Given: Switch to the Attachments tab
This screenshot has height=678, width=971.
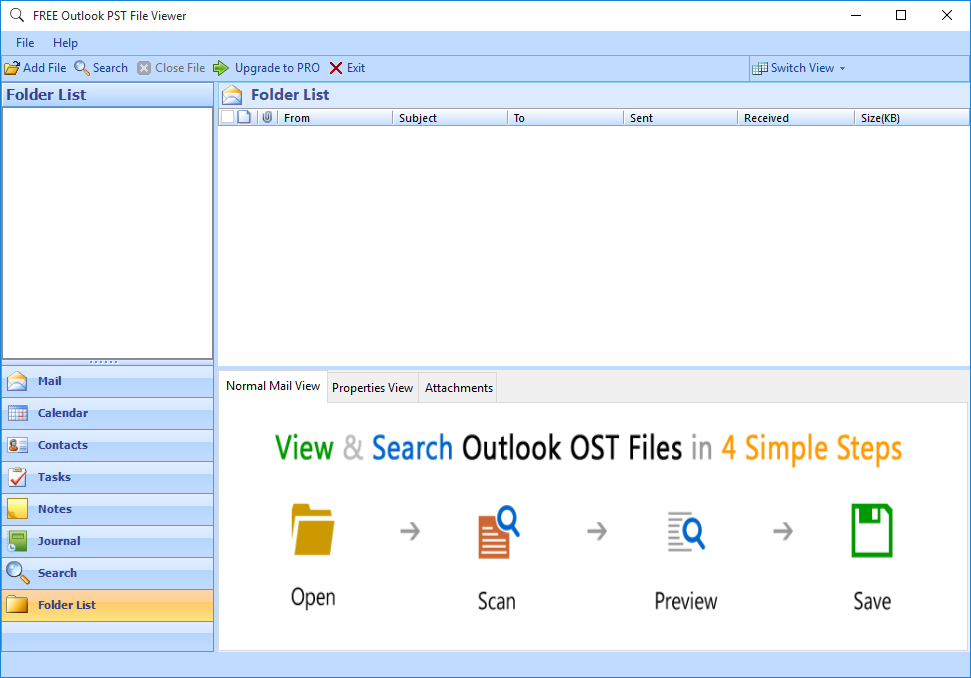Looking at the screenshot, I should click(x=457, y=387).
